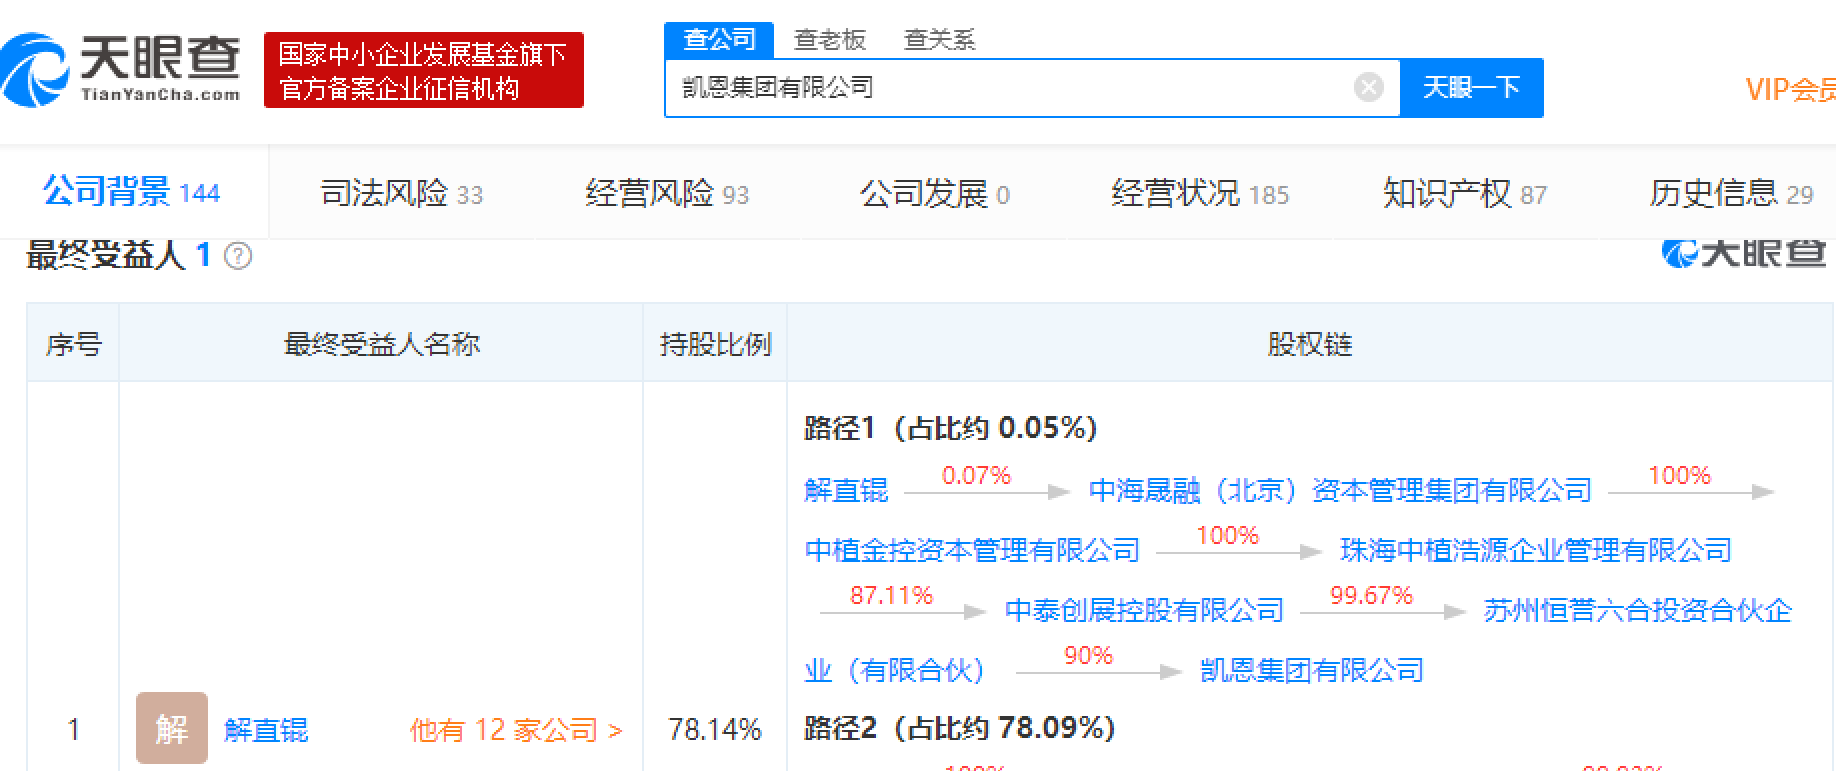The image size is (1836, 771).
Task: Click the 99.67% share percentage label
Action: pos(1371,595)
